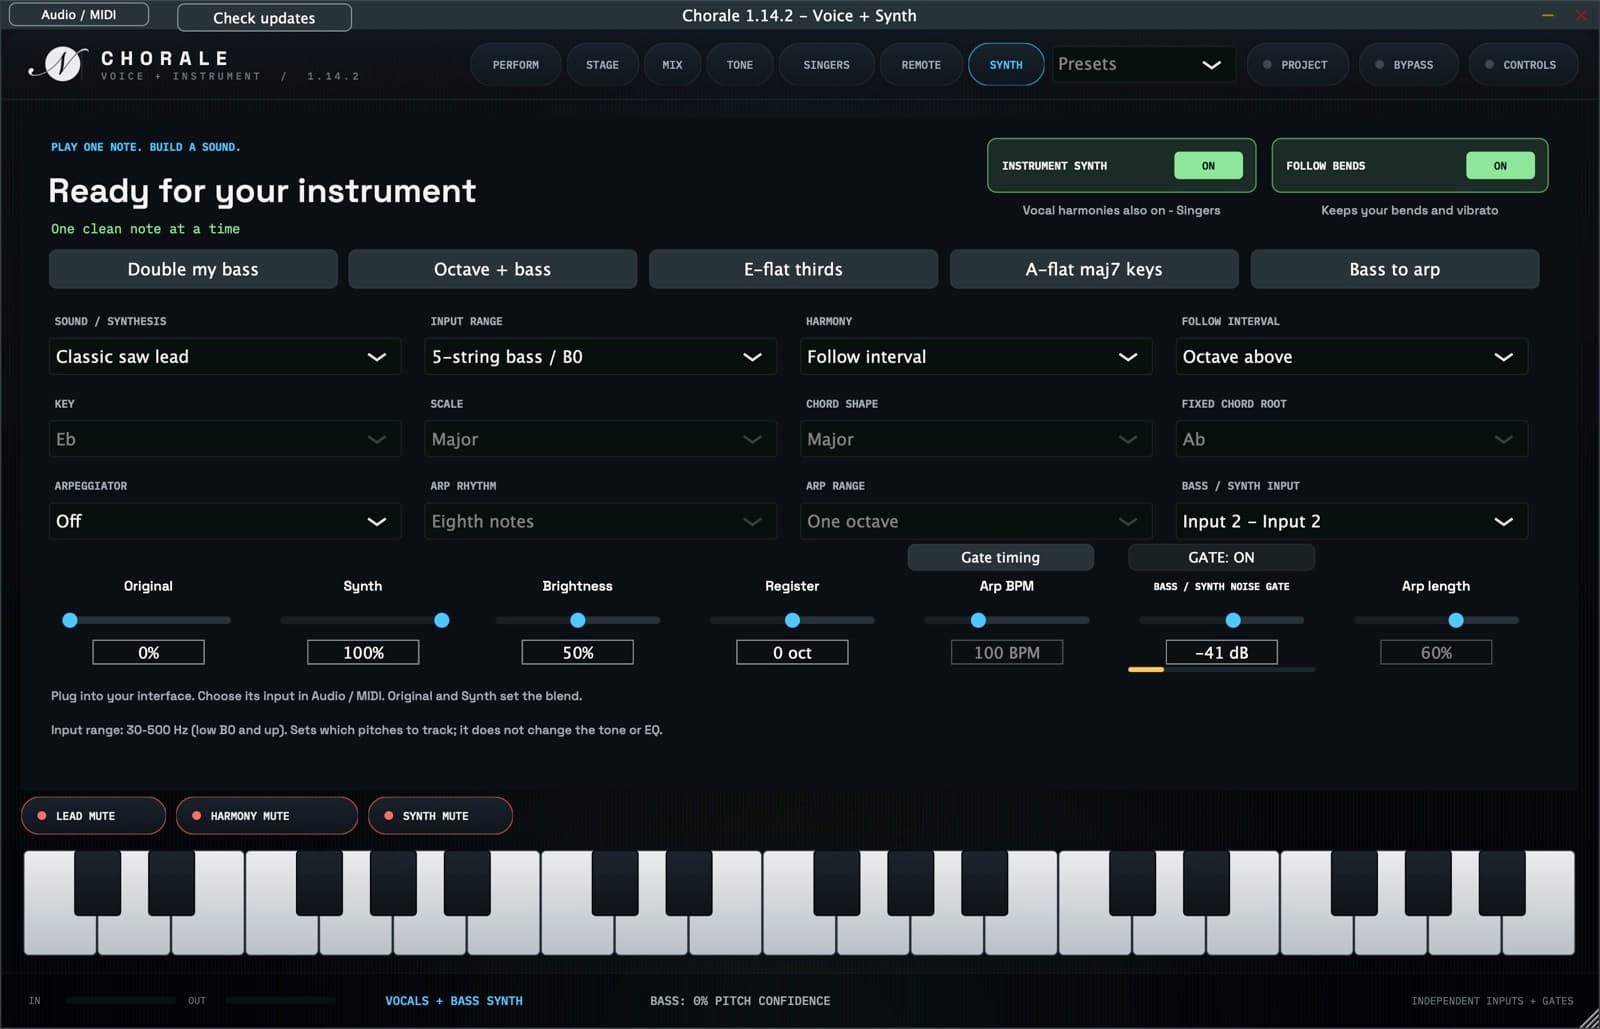Click the Synth slider handle
The width and height of the screenshot is (1600, 1029).
point(441,620)
